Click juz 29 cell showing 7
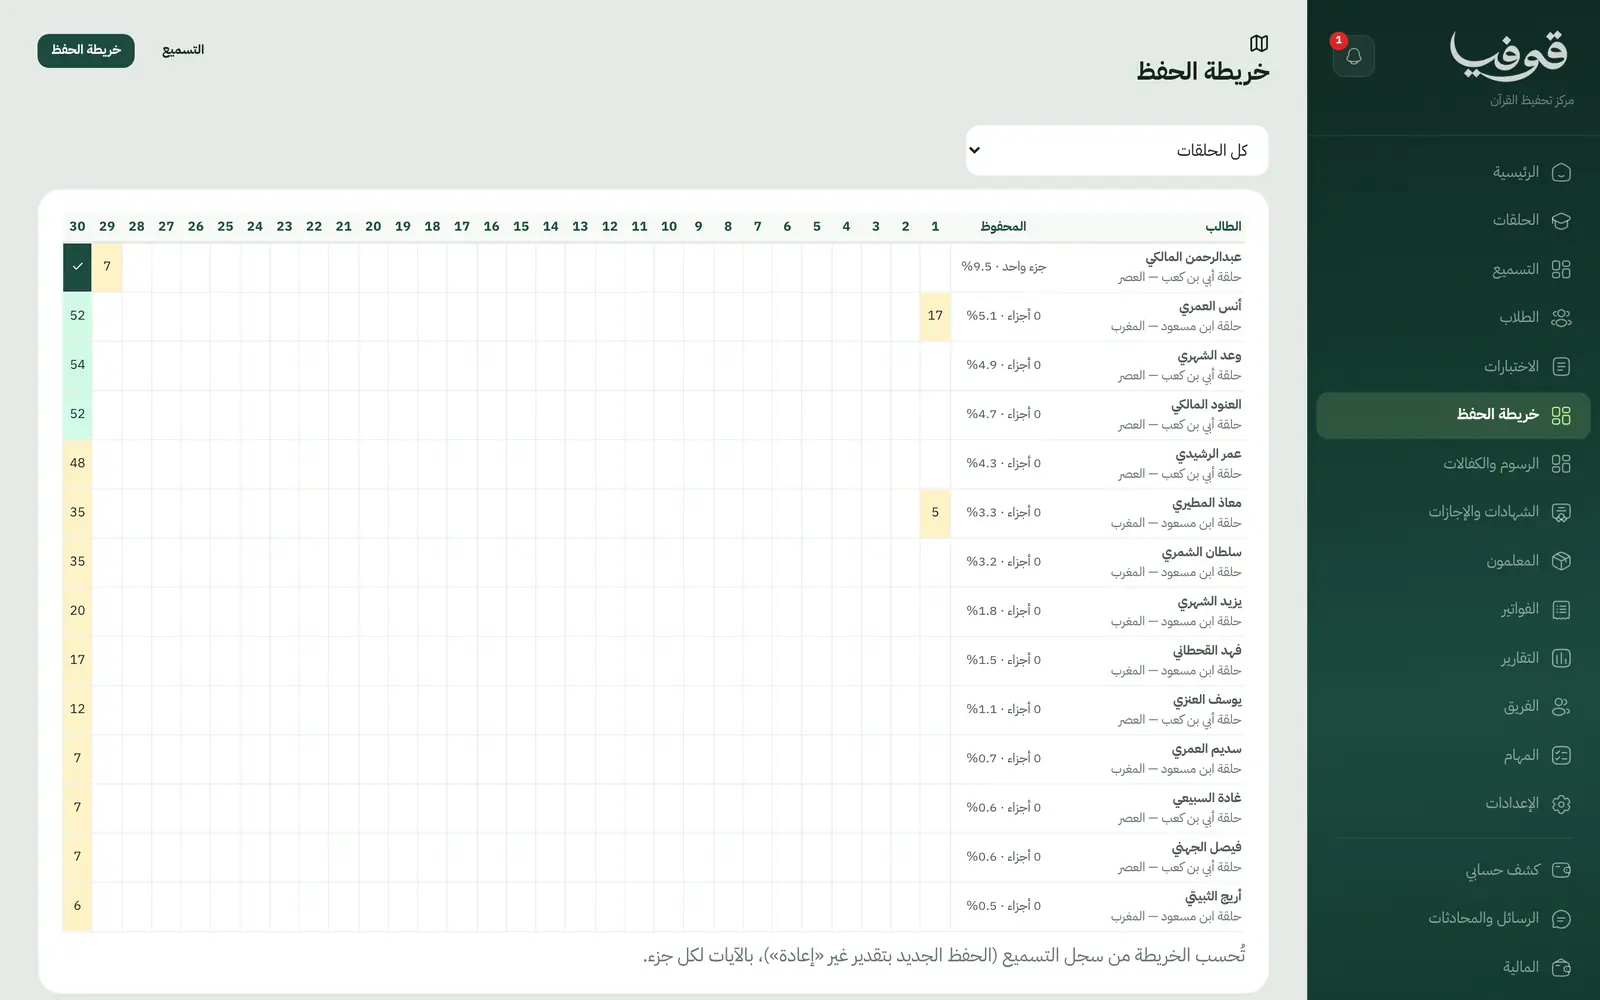Image resolution: width=1600 pixels, height=1000 pixels. (x=107, y=267)
